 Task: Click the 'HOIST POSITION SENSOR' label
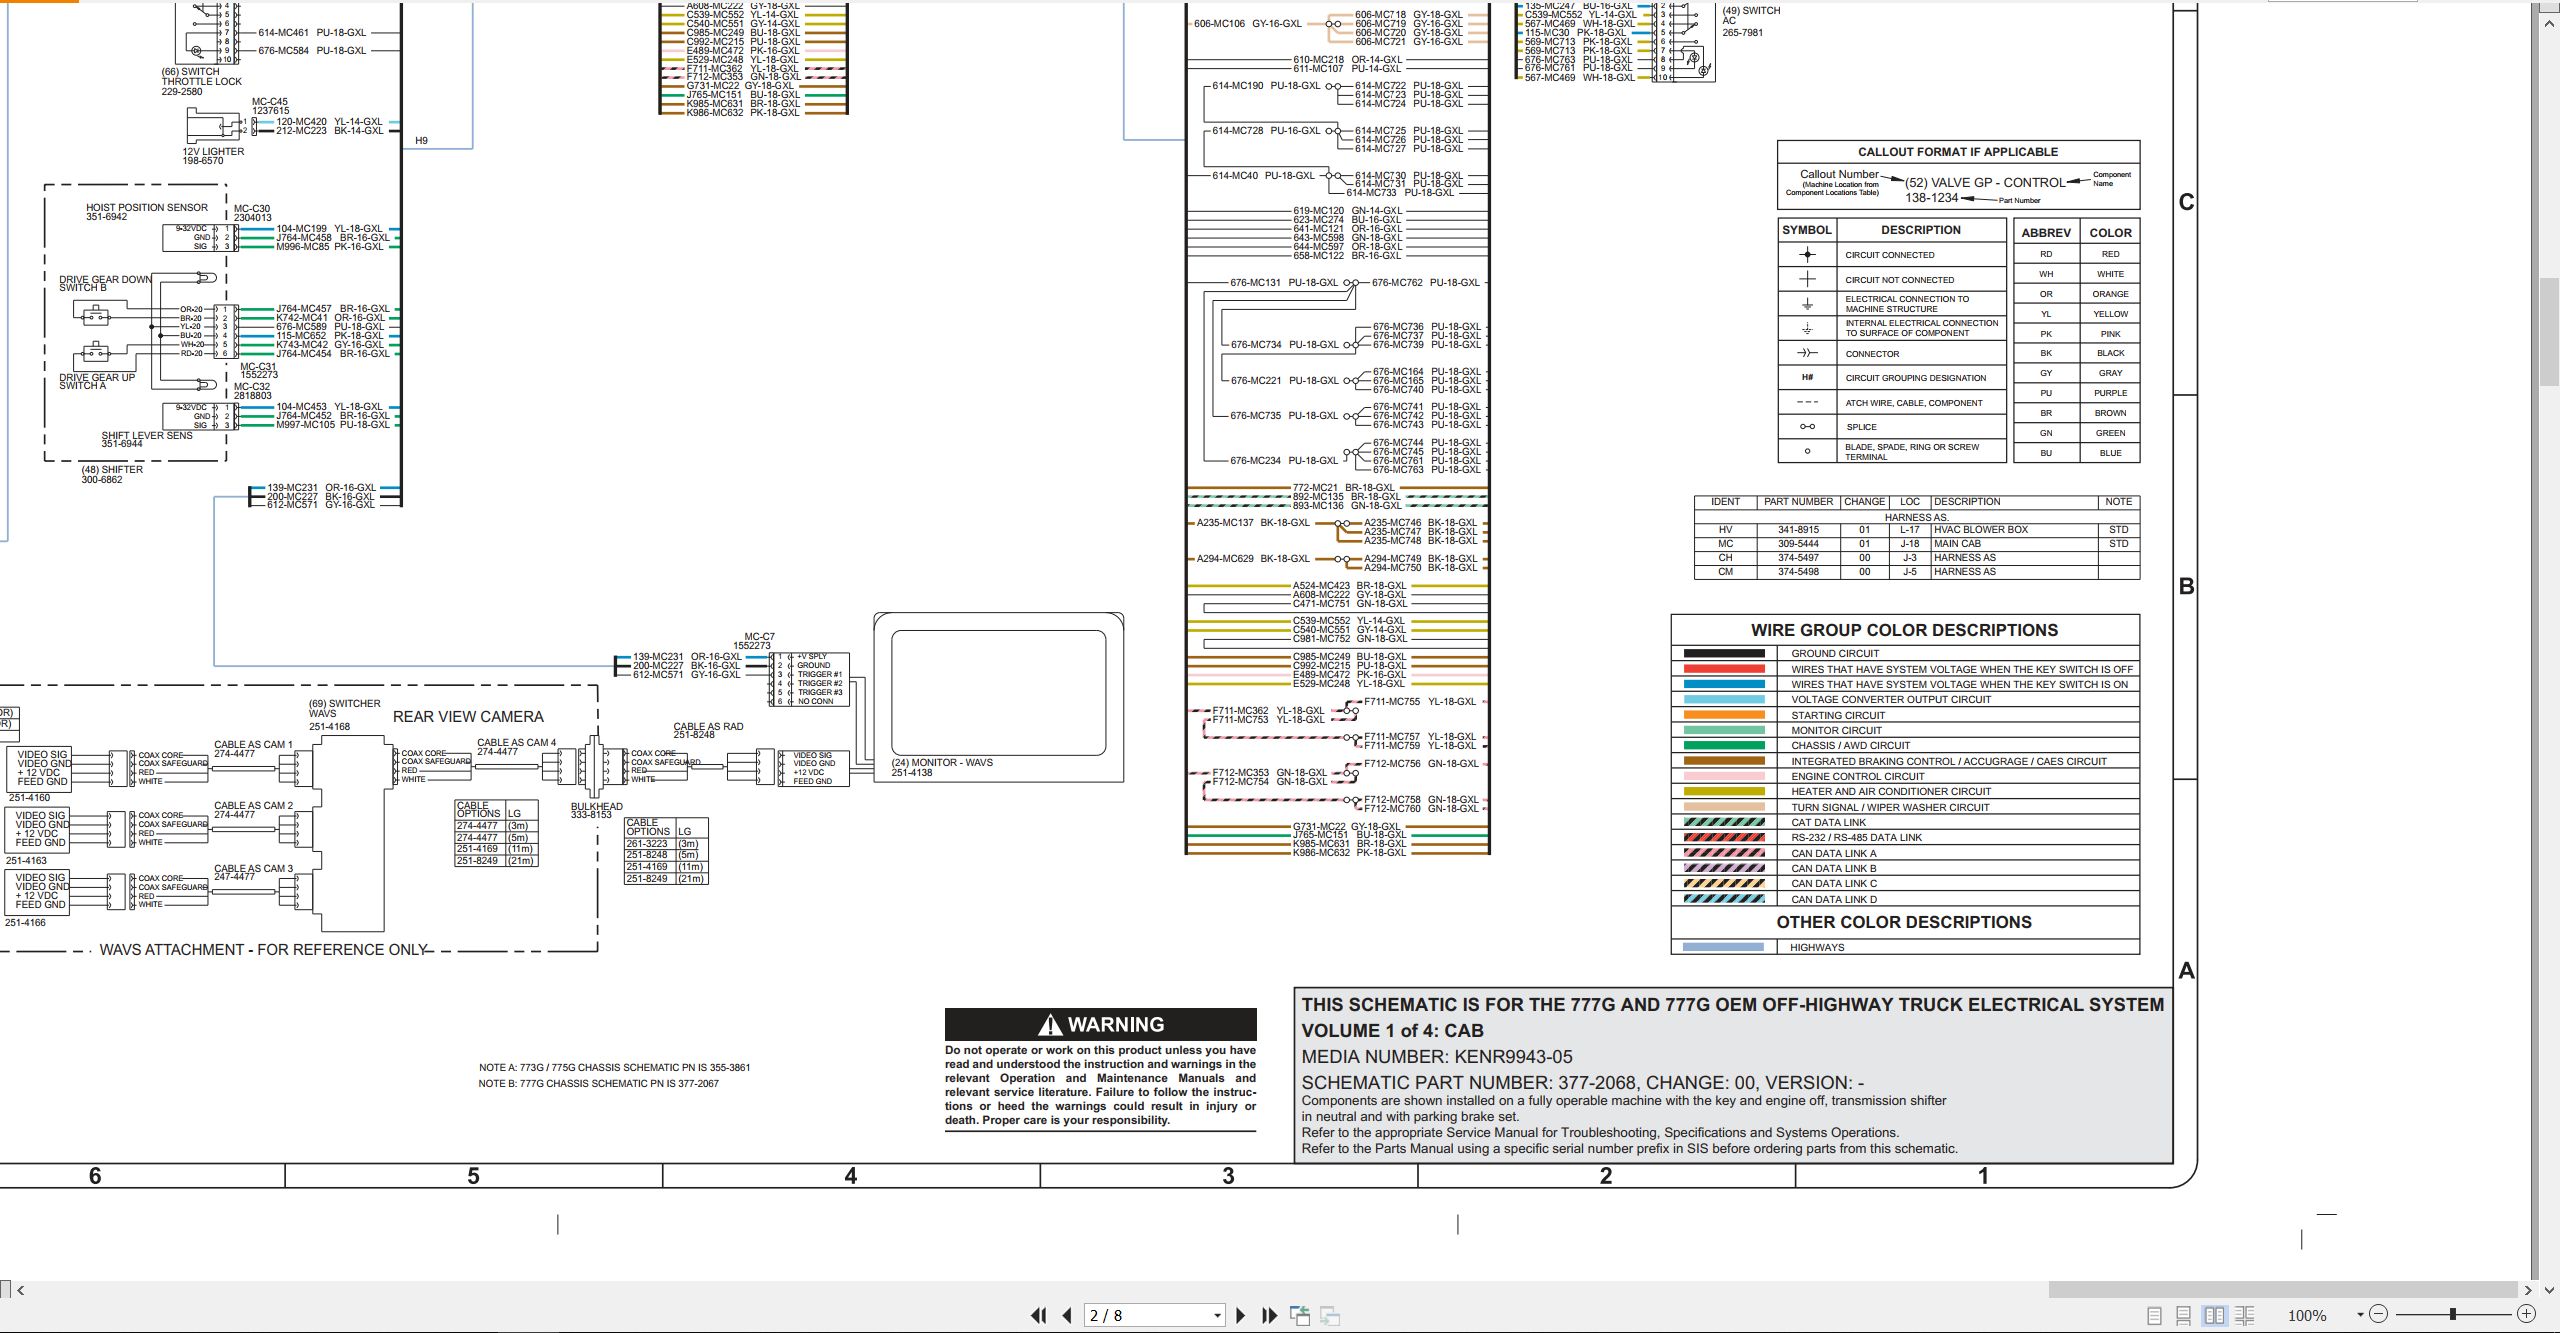coord(147,208)
